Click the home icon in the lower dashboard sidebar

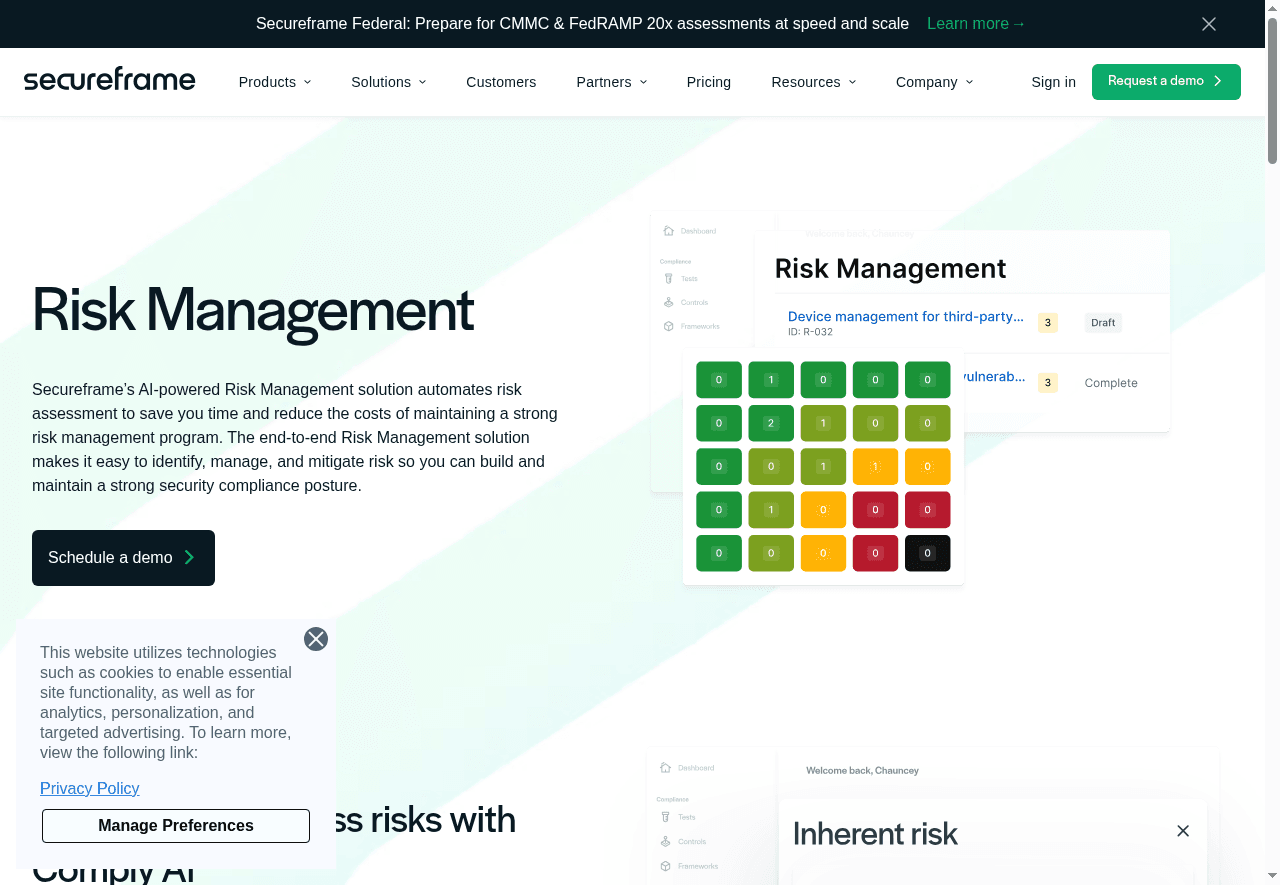(665, 767)
